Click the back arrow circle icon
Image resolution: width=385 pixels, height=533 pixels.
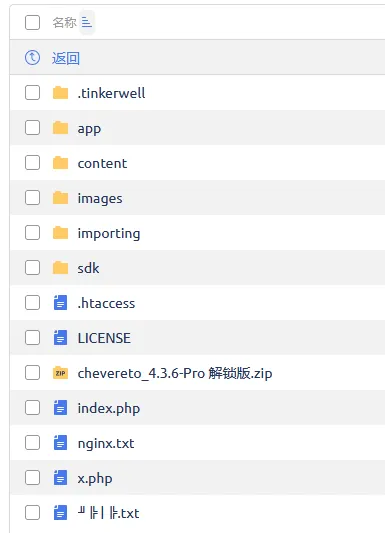click(x=32, y=58)
